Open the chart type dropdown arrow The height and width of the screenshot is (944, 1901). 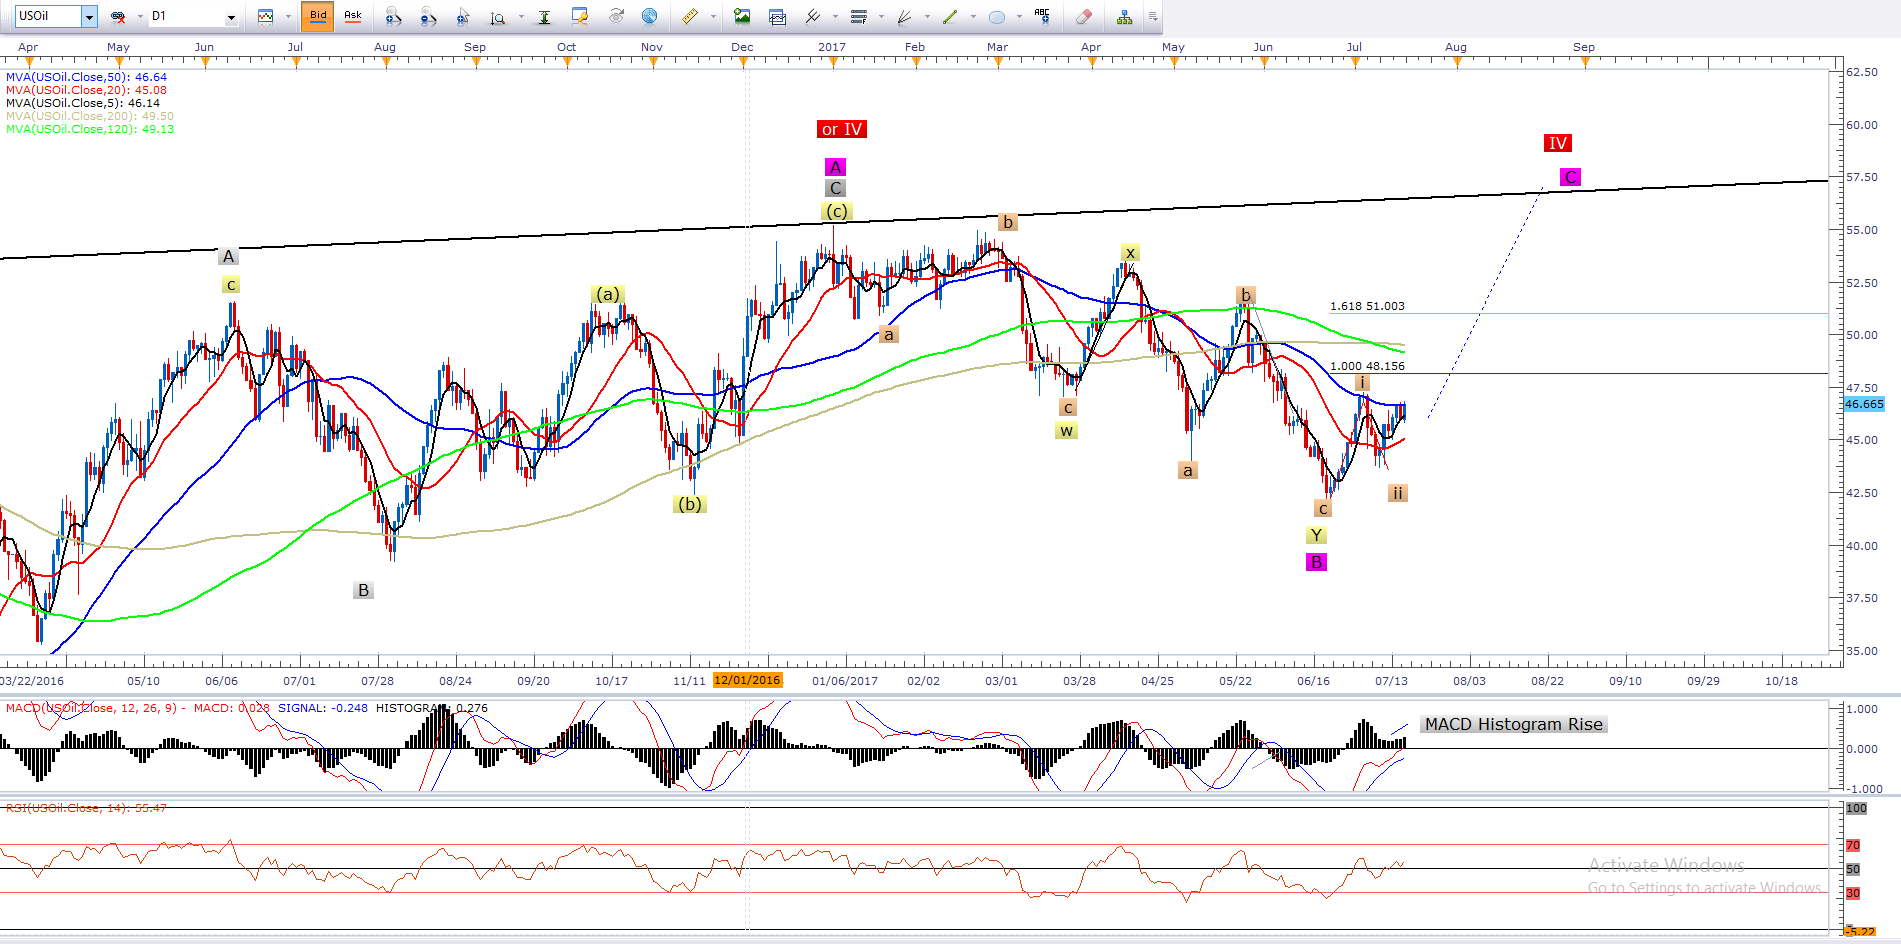click(288, 16)
